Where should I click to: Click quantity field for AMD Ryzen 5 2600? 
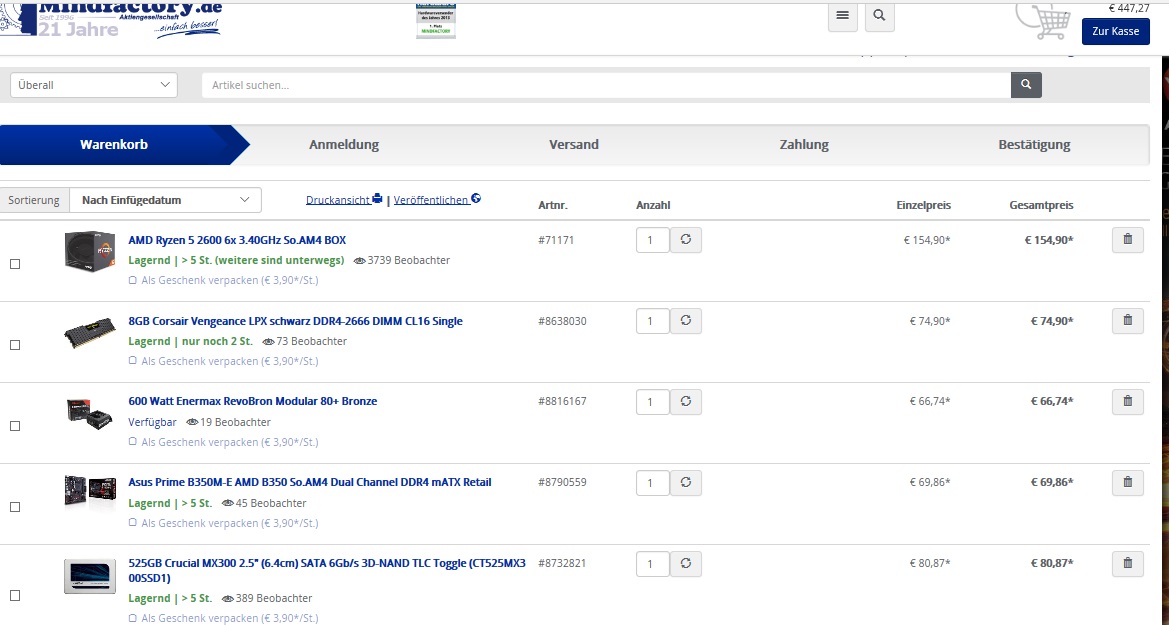point(652,240)
